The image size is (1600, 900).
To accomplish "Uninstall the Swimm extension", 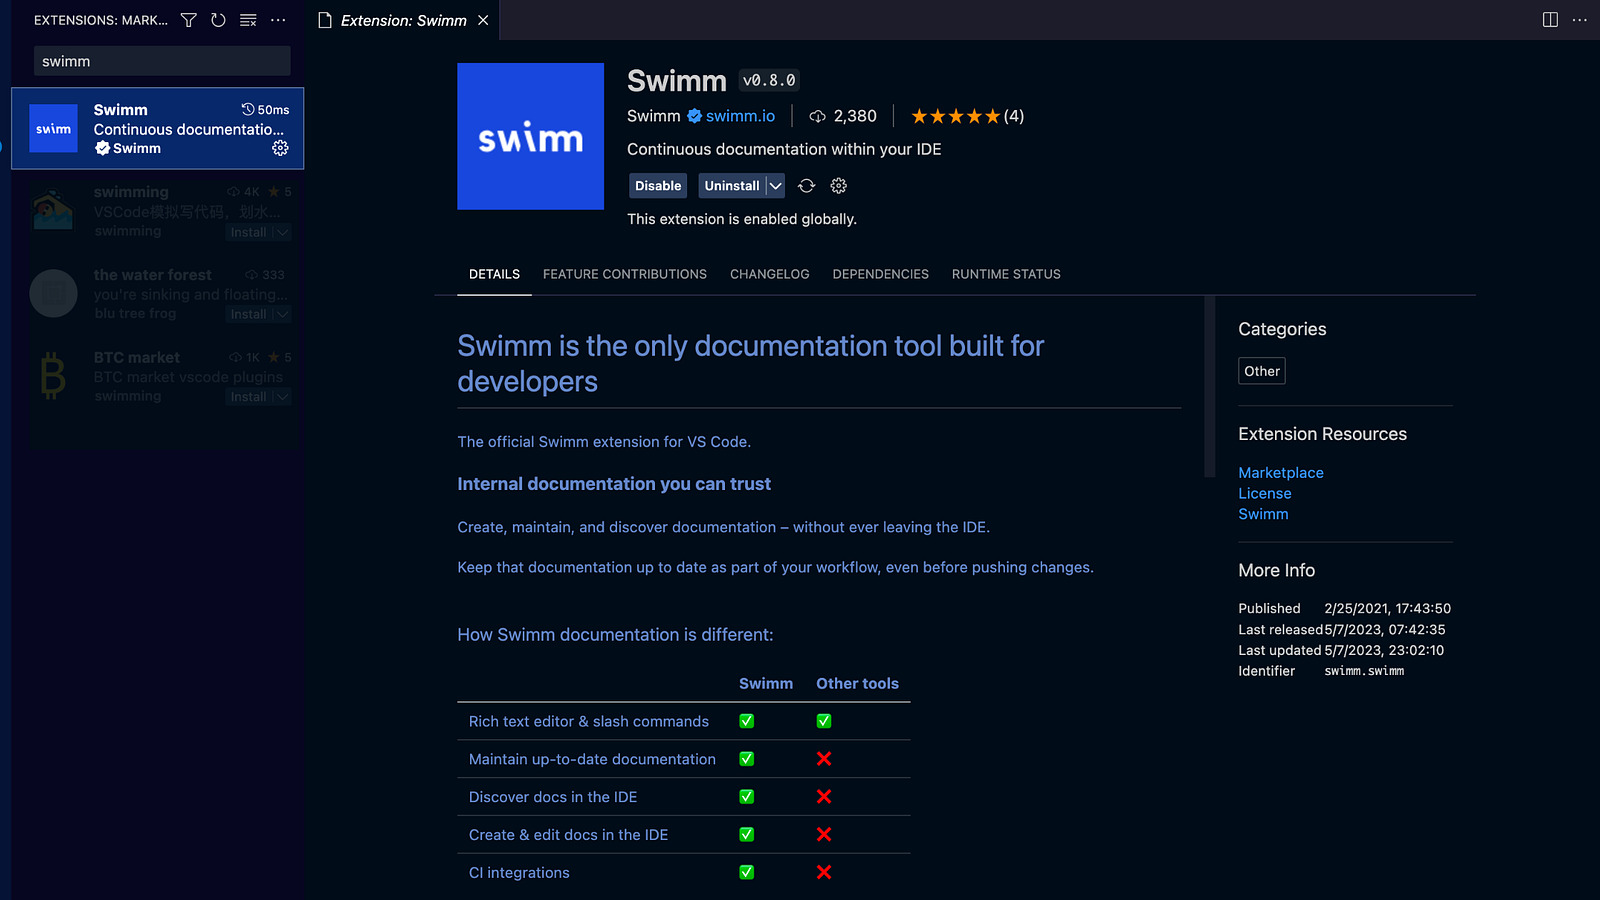I will tap(731, 186).
